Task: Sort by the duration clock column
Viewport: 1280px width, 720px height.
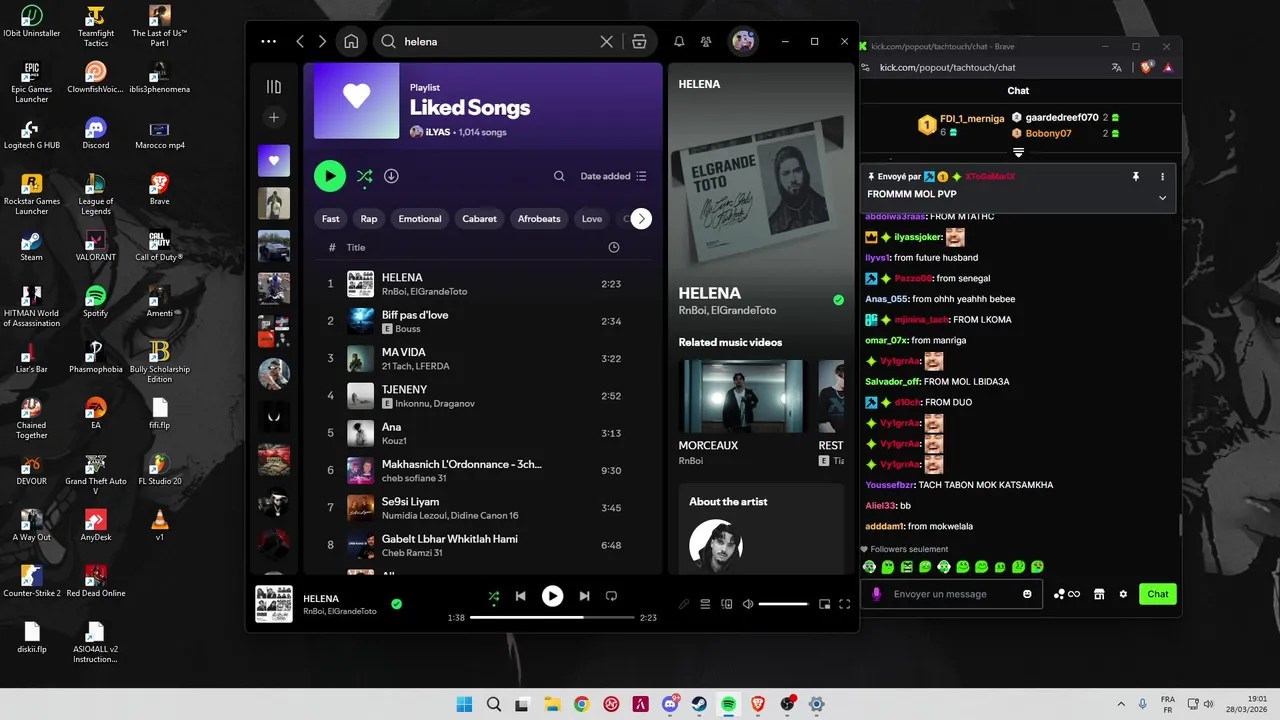Action: (614, 247)
